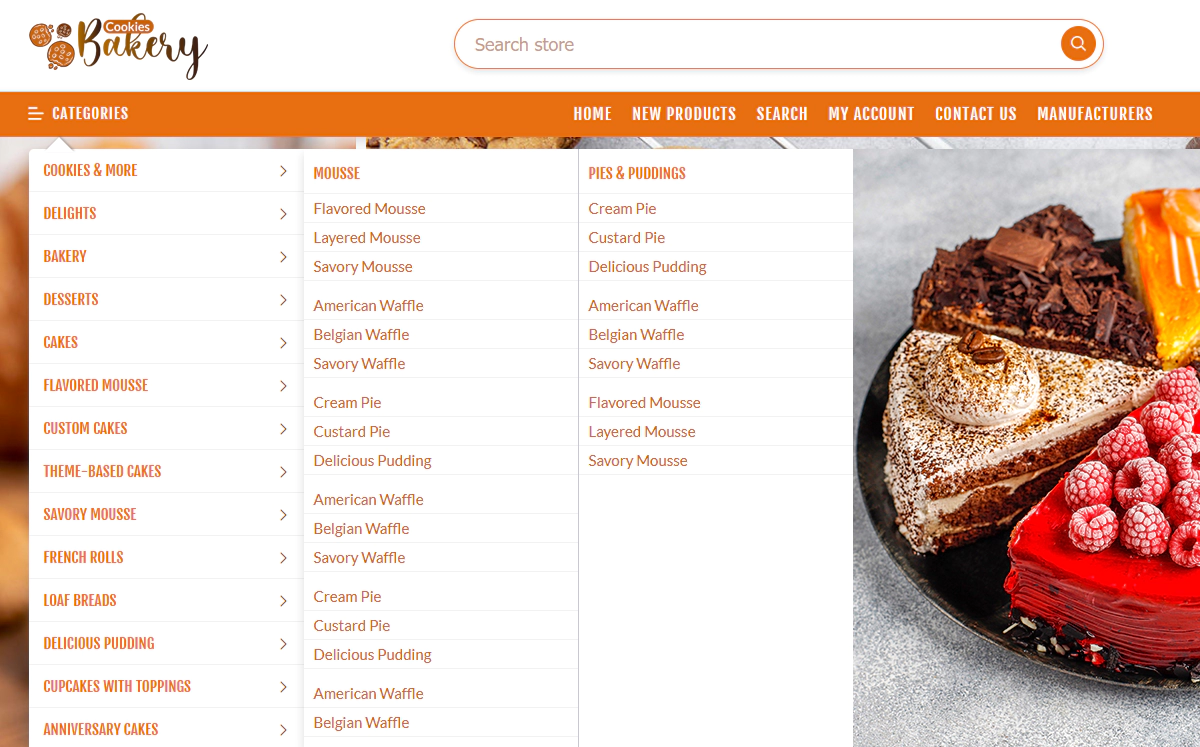Screen dimensions: 1200x747
Task: Go to the Home nav link
Action: 592,114
